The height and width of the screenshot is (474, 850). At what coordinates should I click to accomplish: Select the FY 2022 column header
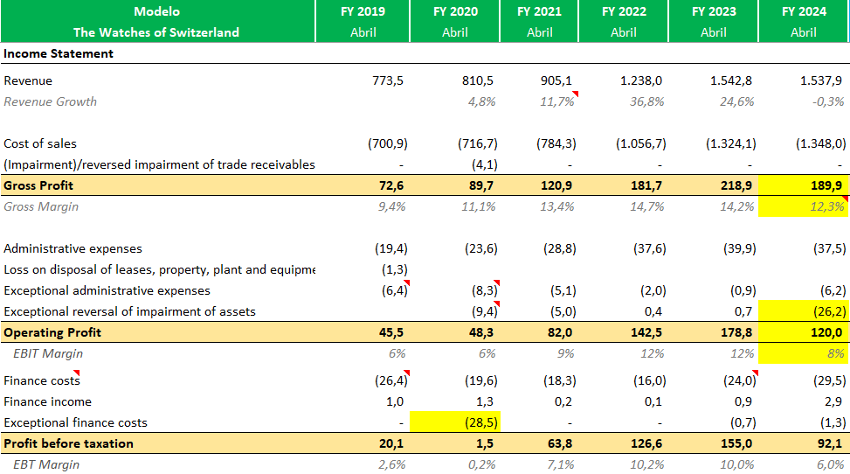coord(624,11)
